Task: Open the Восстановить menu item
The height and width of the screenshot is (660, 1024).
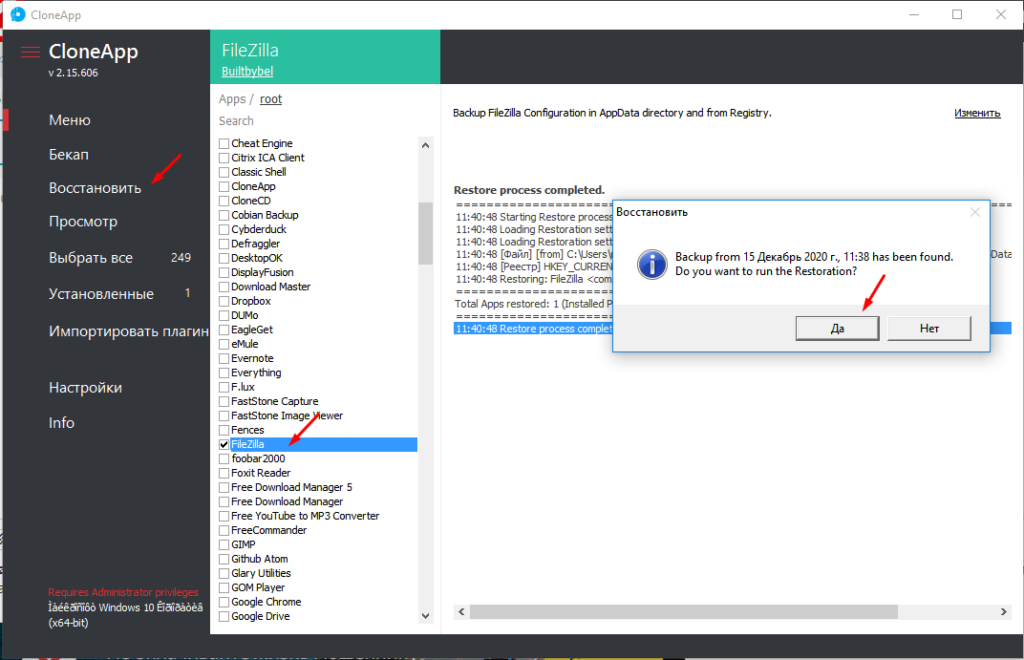Action: 95,188
